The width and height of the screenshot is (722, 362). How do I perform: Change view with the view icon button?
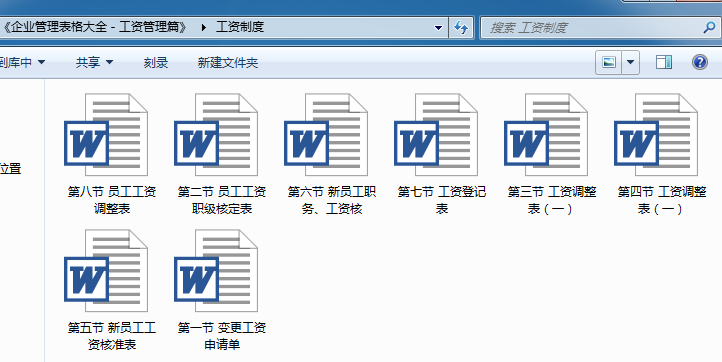(609, 62)
